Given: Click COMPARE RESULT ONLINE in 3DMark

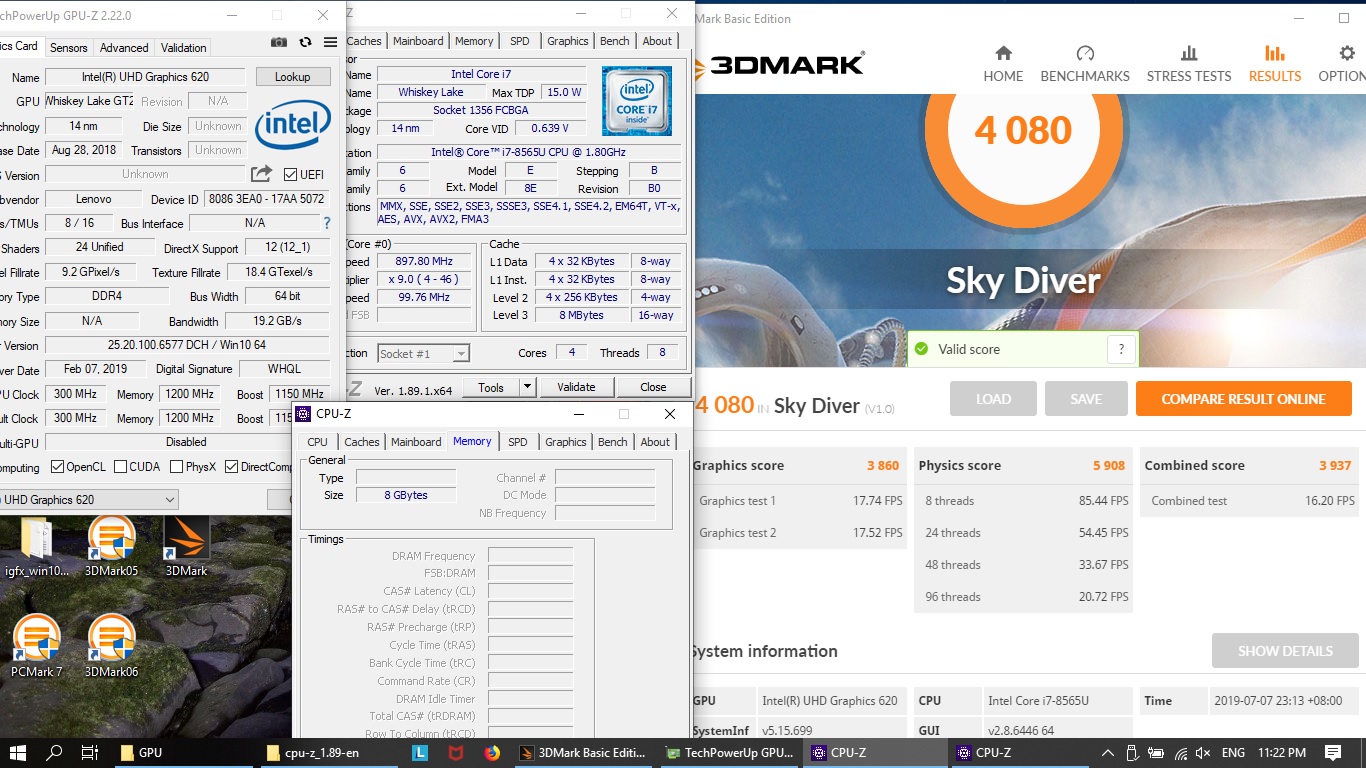Looking at the screenshot, I should [x=1243, y=399].
